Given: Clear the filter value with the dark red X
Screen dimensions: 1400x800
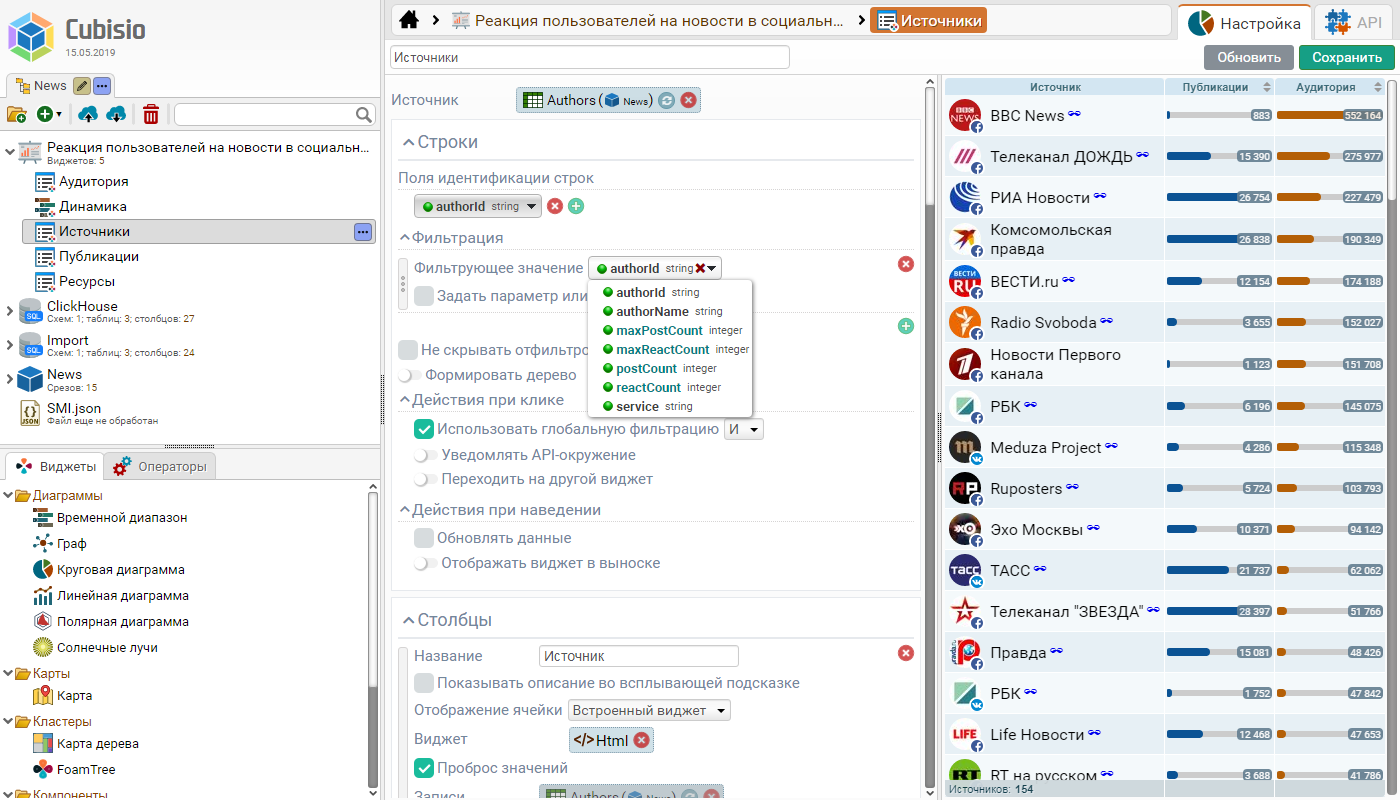Looking at the screenshot, I should tap(700, 268).
